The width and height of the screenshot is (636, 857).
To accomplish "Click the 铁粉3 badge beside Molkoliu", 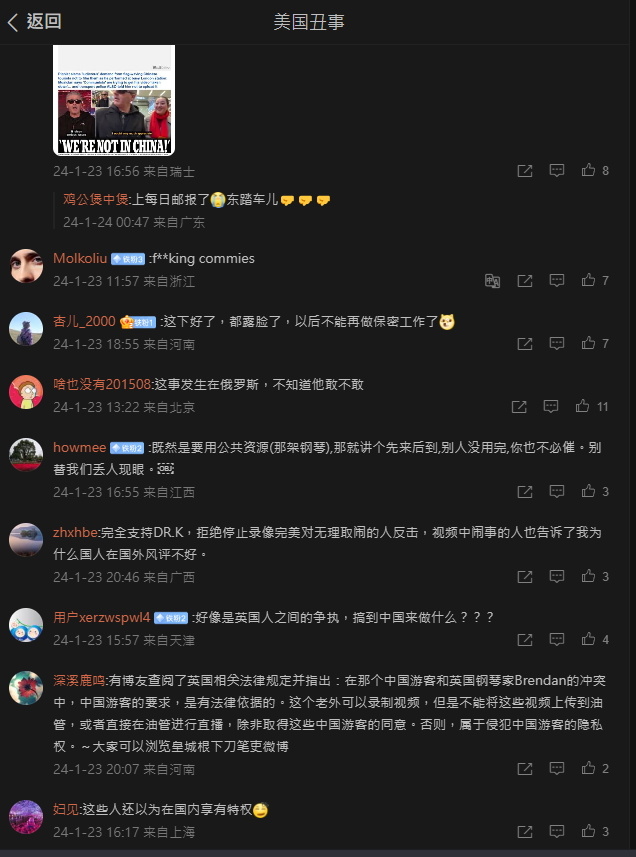I will click(x=128, y=259).
